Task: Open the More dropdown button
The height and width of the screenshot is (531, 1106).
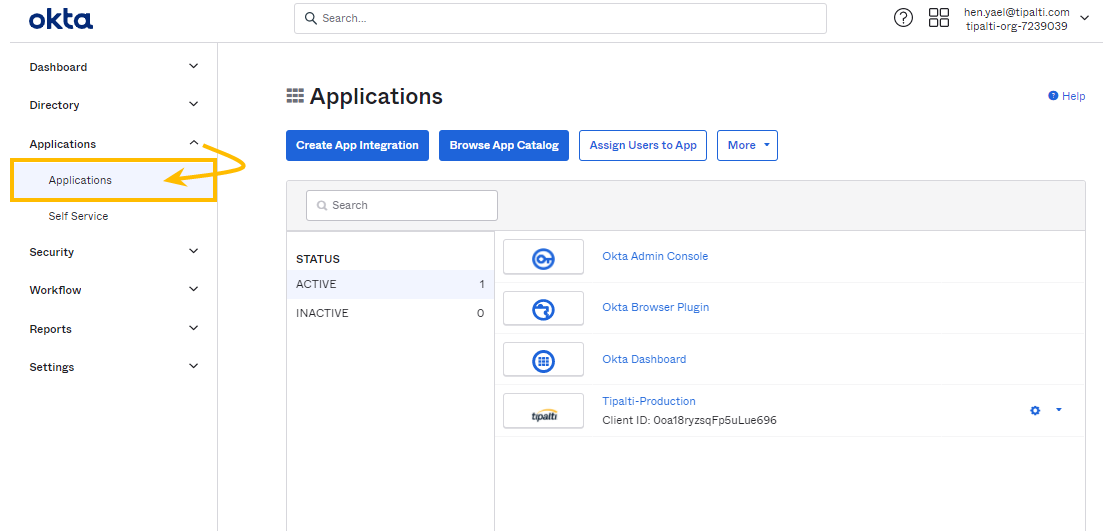Action: click(748, 145)
